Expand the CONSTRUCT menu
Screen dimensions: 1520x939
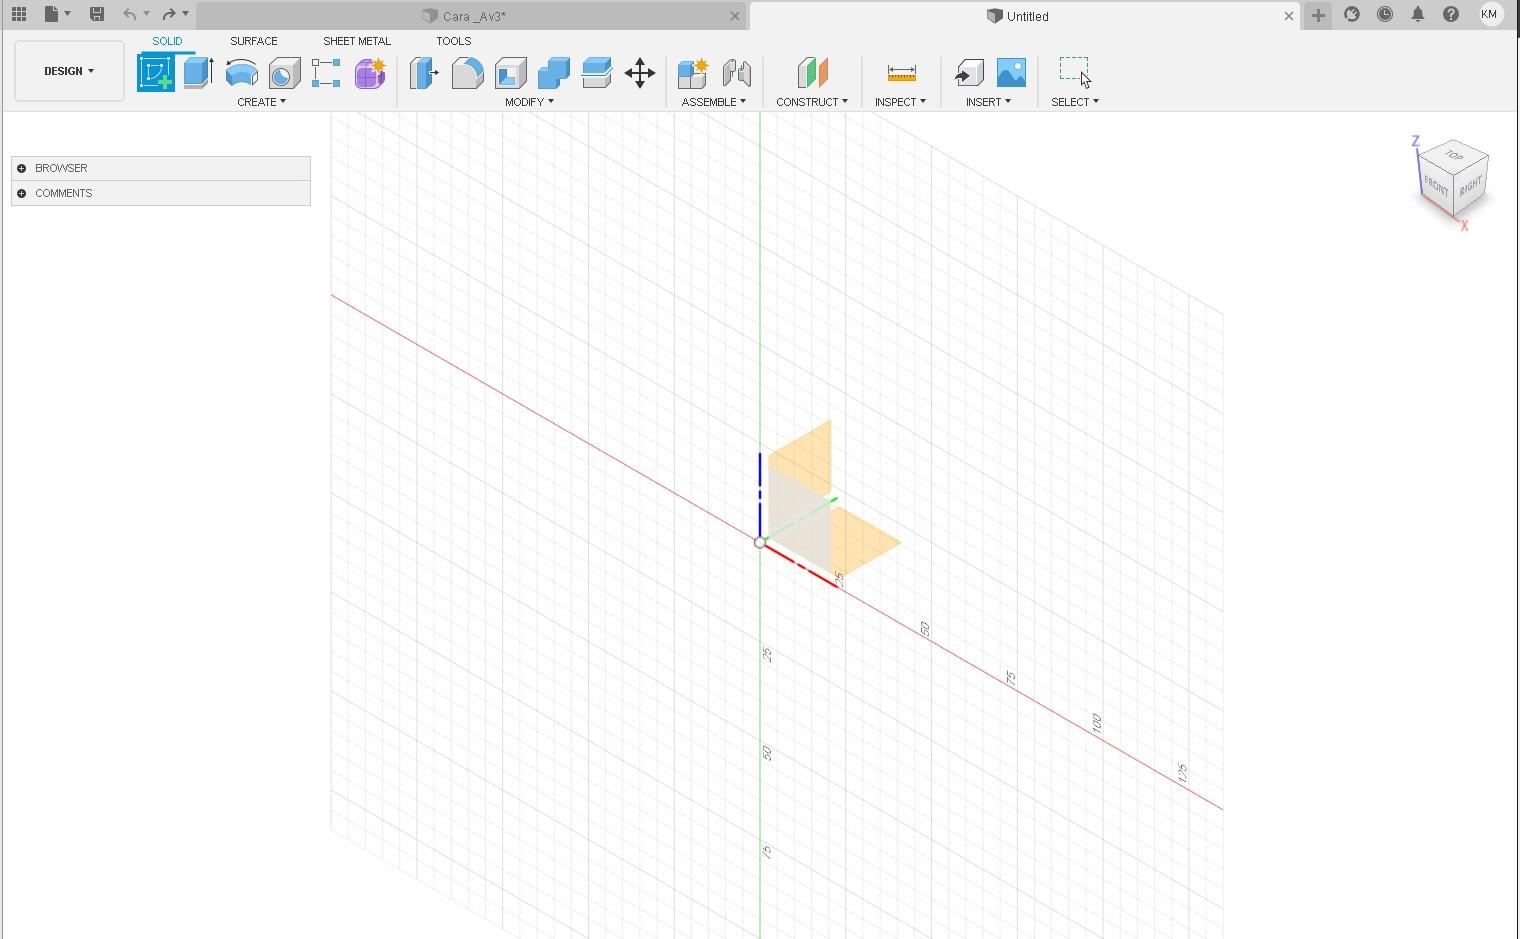pos(812,102)
